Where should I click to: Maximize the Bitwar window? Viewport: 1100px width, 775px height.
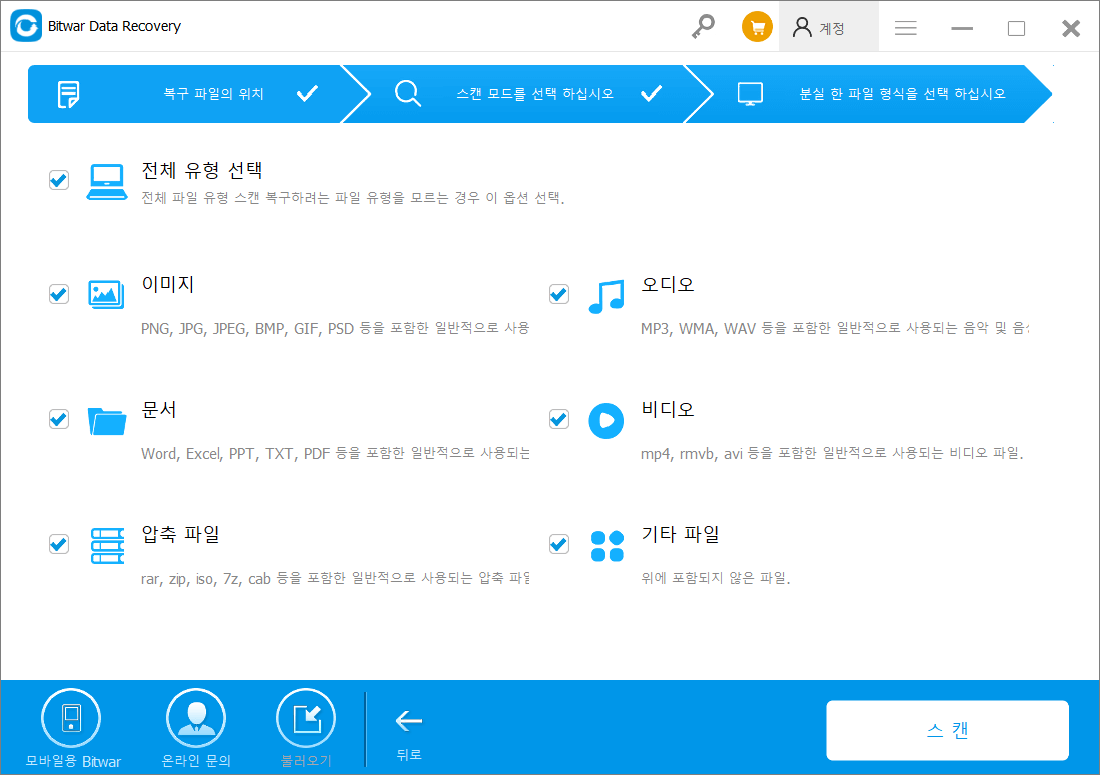(1017, 28)
